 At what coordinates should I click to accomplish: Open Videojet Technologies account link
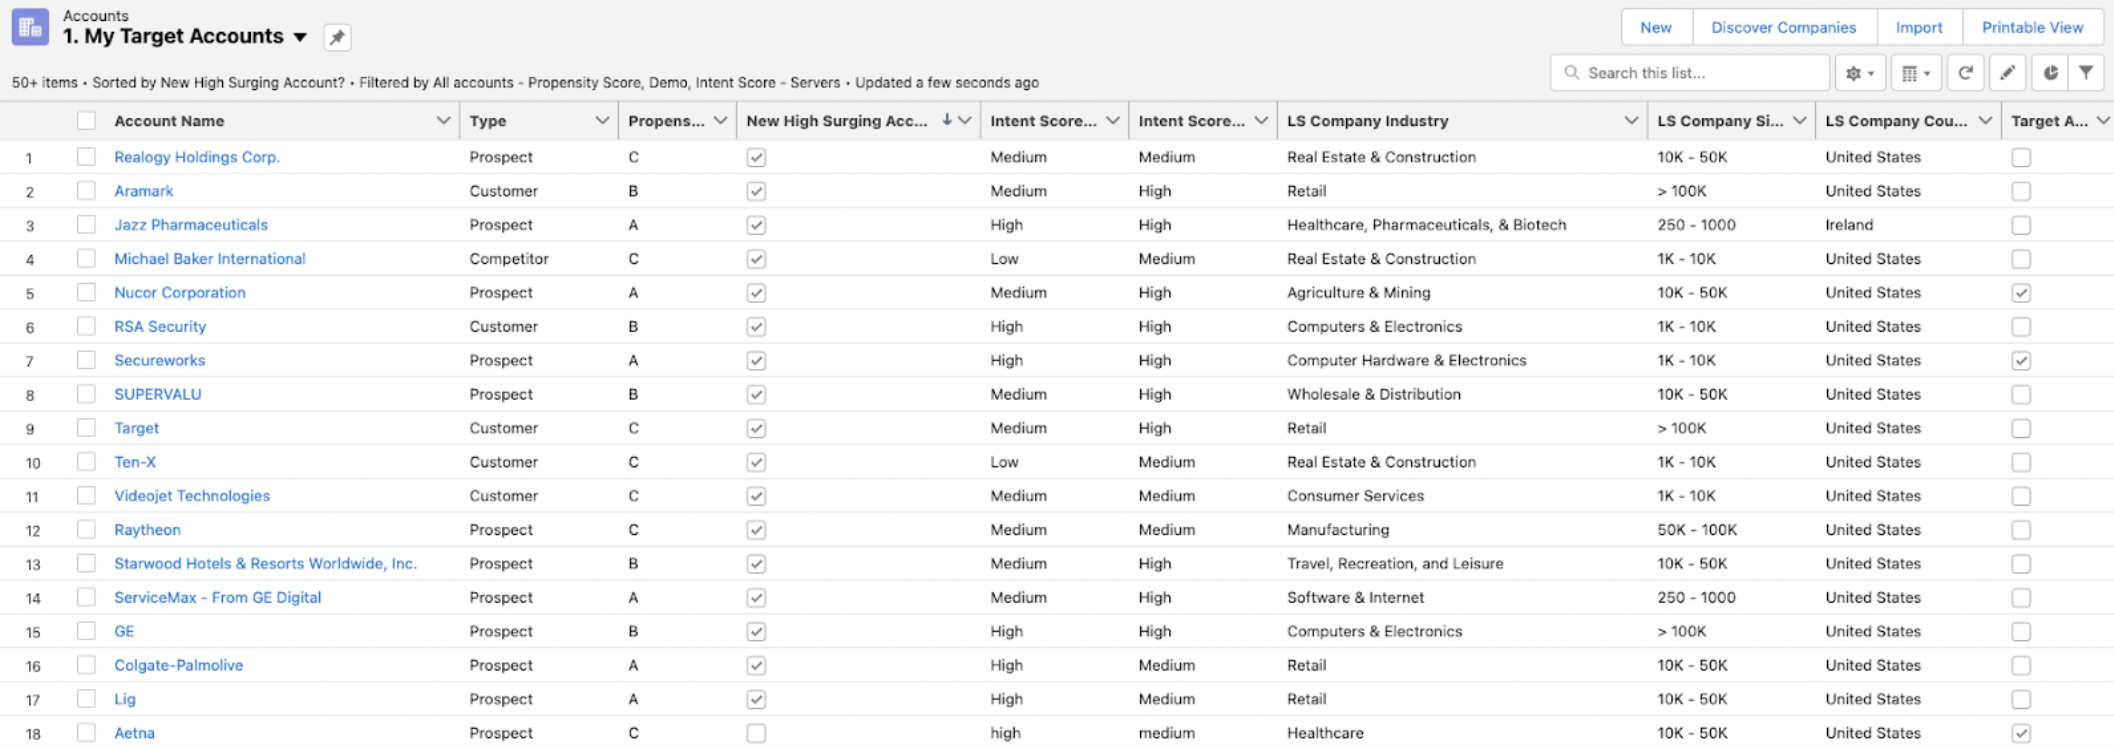[192, 496]
